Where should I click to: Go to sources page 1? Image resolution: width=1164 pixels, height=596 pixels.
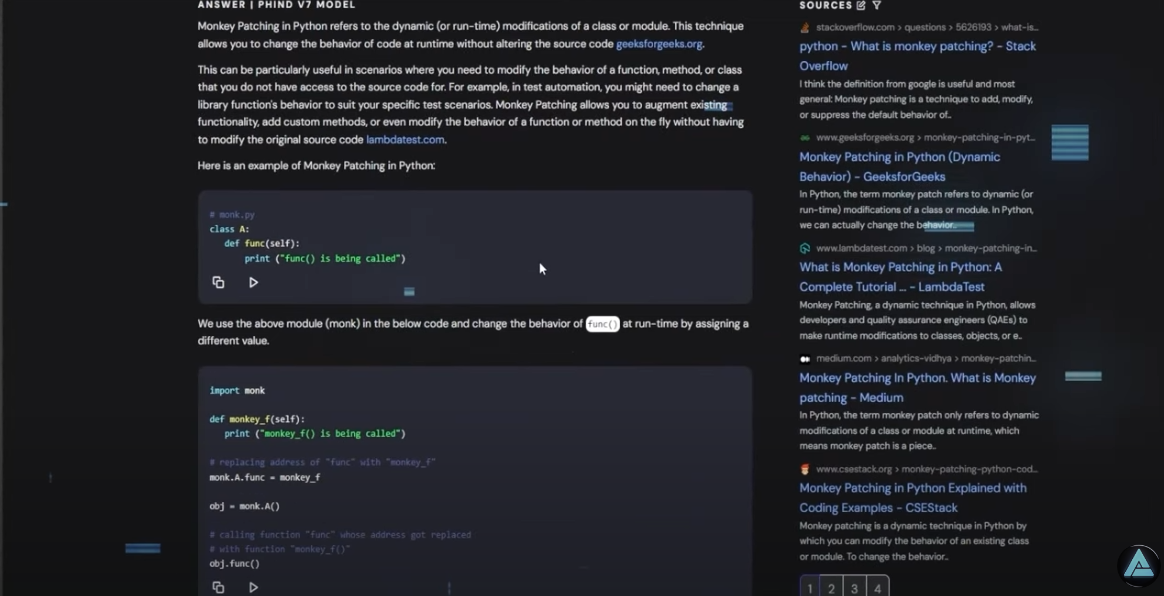(809, 588)
